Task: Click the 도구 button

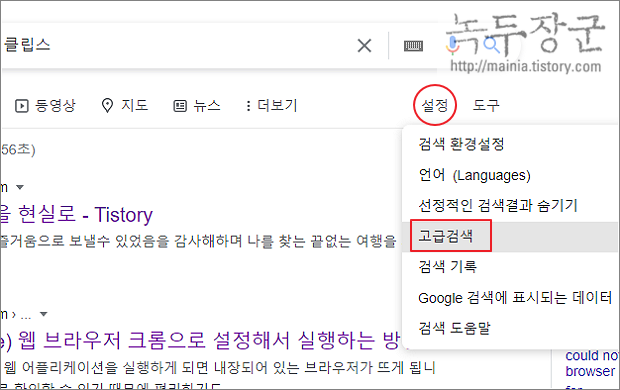Action: pos(486,105)
